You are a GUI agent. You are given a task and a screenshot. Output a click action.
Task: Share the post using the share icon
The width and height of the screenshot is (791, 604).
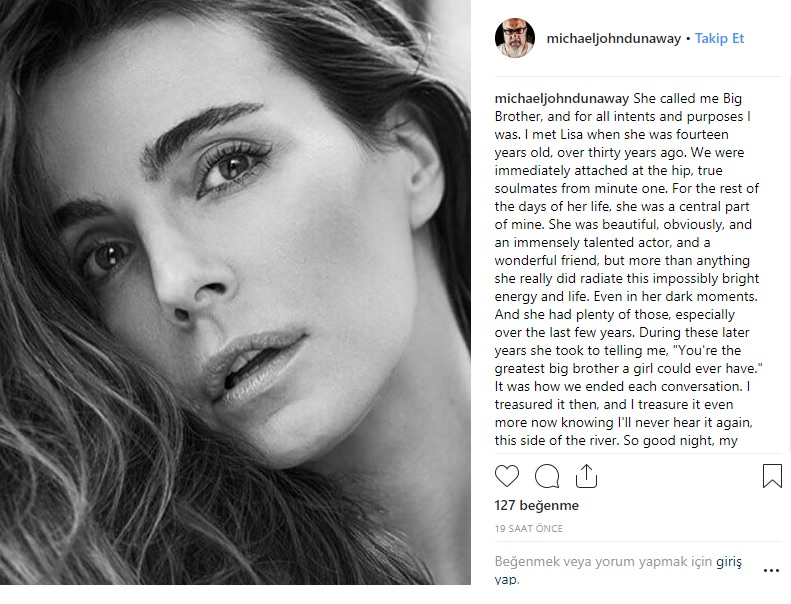pos(586,476)
